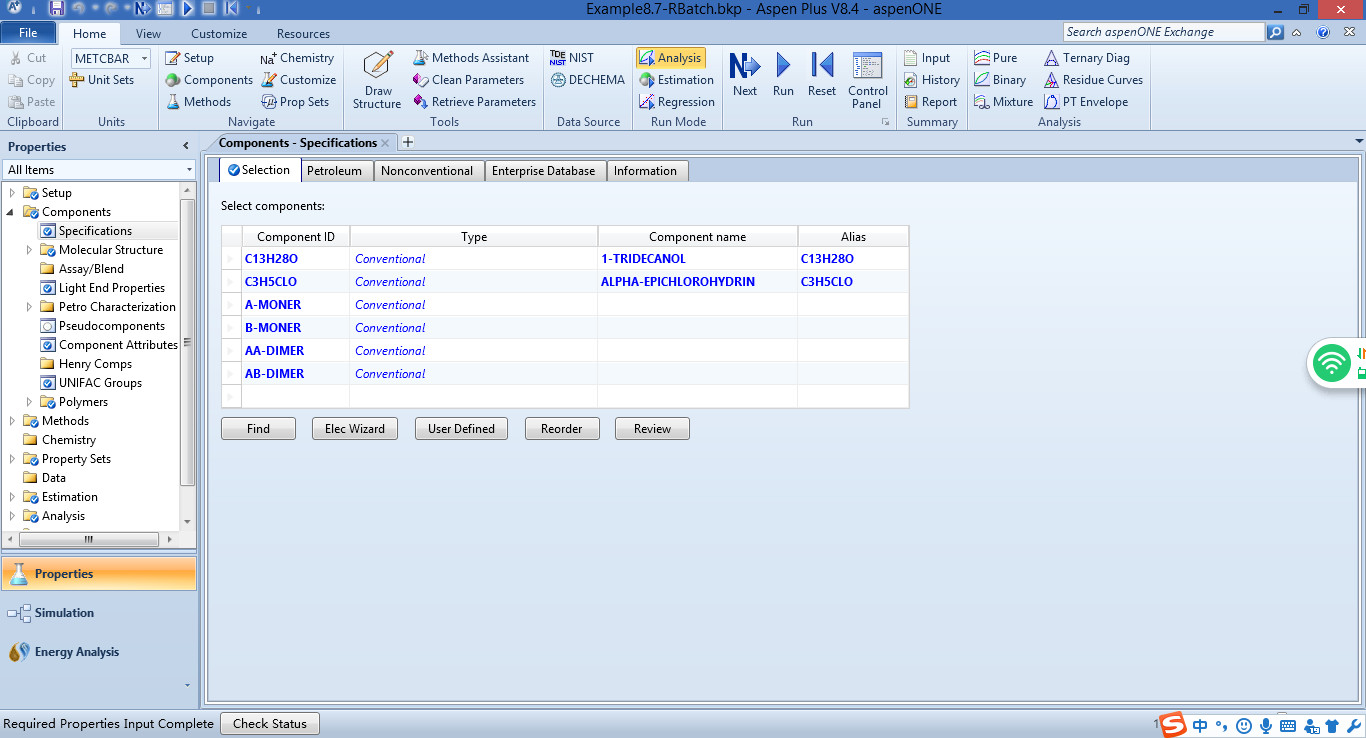Open the File menu
This screenshot has height=738, width=1366.
(x=28, y=33)
